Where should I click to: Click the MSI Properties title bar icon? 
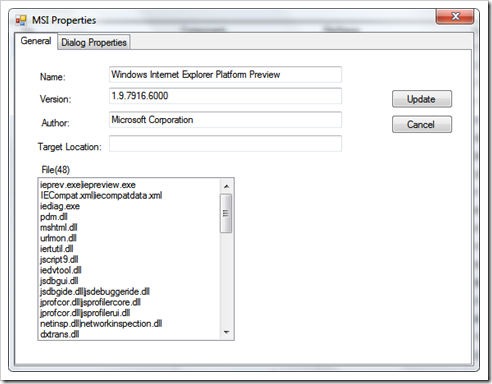click(21, 21)
